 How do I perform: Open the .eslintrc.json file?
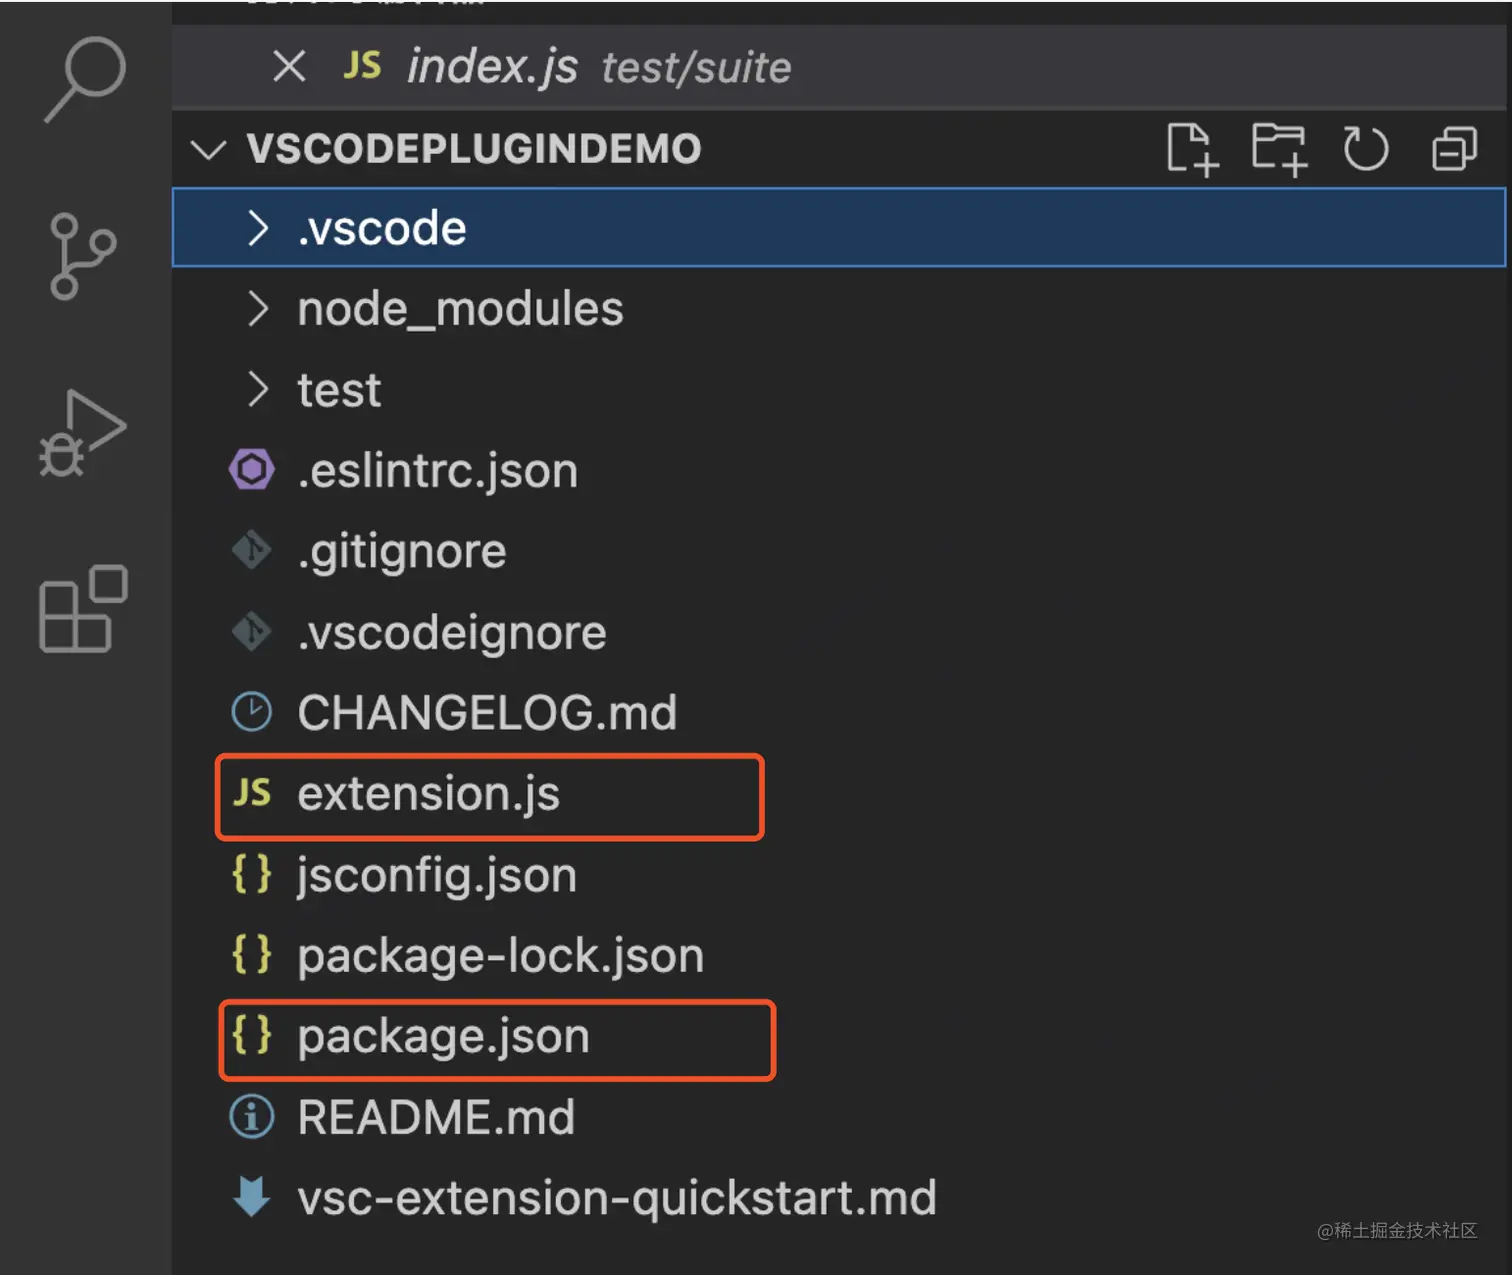coord(437,471)
